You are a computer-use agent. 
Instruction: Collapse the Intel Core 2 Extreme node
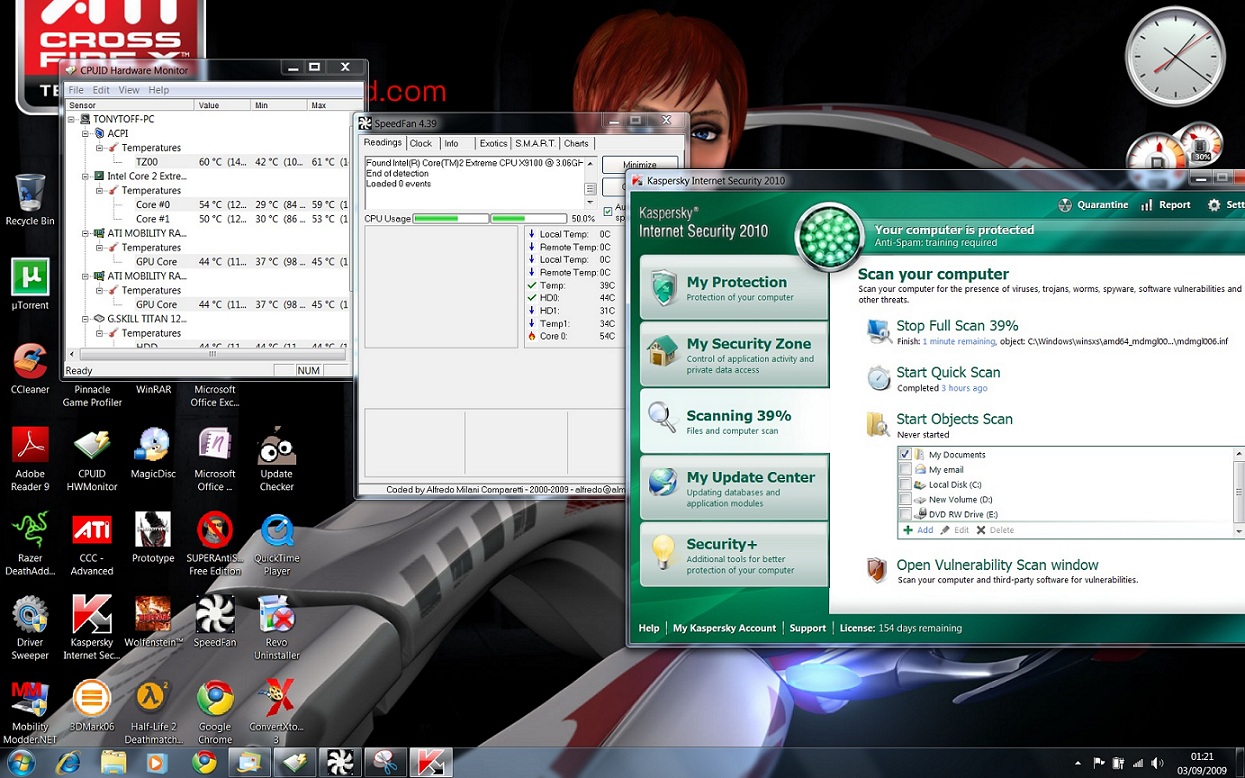pos(86,176)
